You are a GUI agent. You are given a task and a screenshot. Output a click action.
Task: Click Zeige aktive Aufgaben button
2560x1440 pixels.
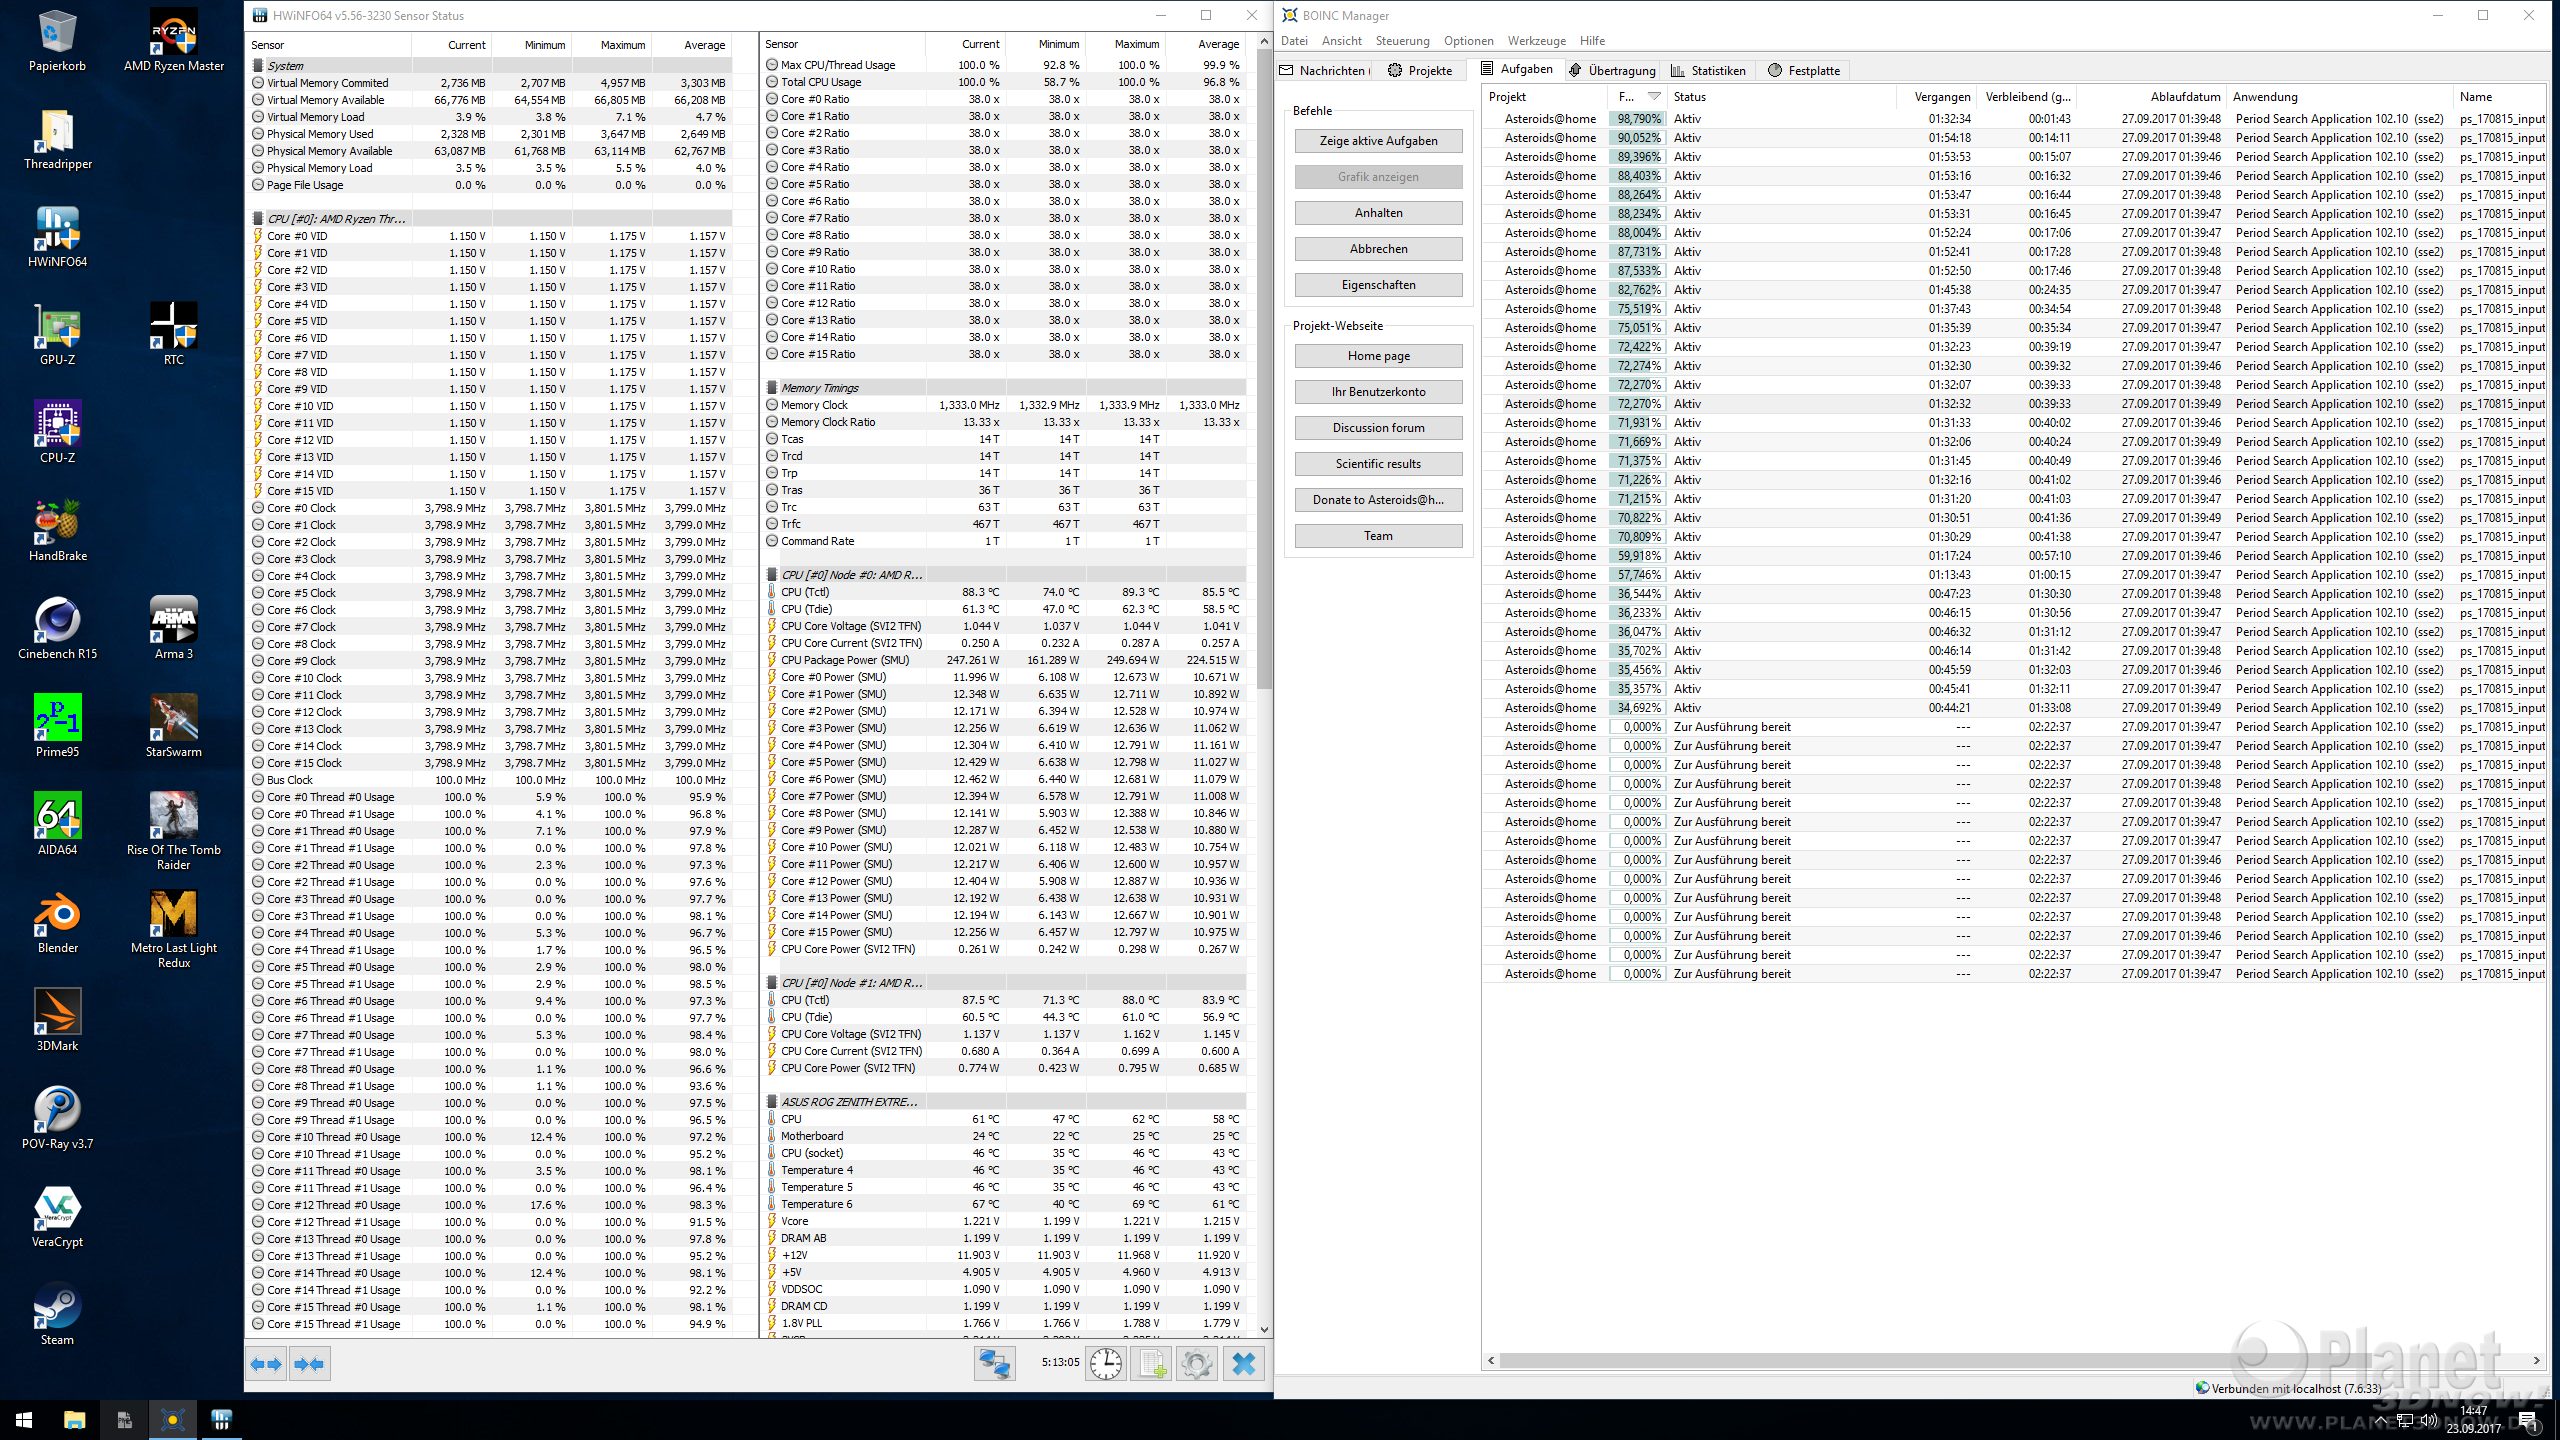1378,141
